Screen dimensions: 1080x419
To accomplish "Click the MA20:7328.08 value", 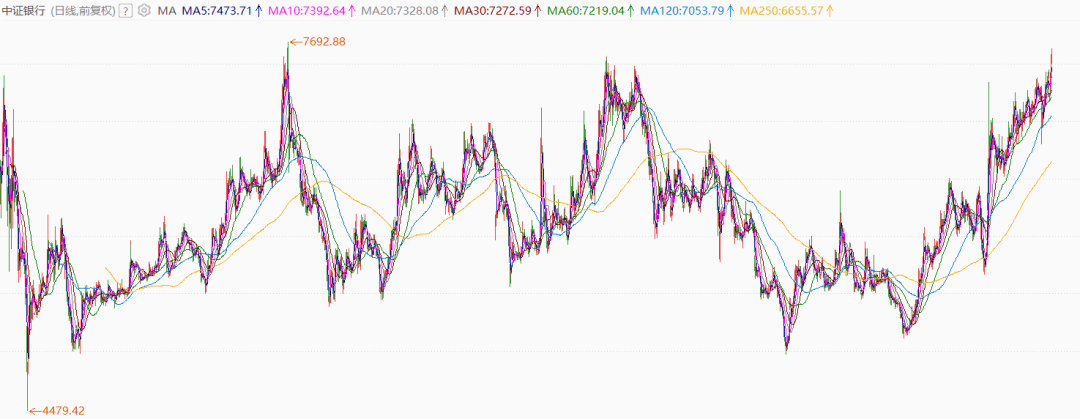I will point(405,10).
